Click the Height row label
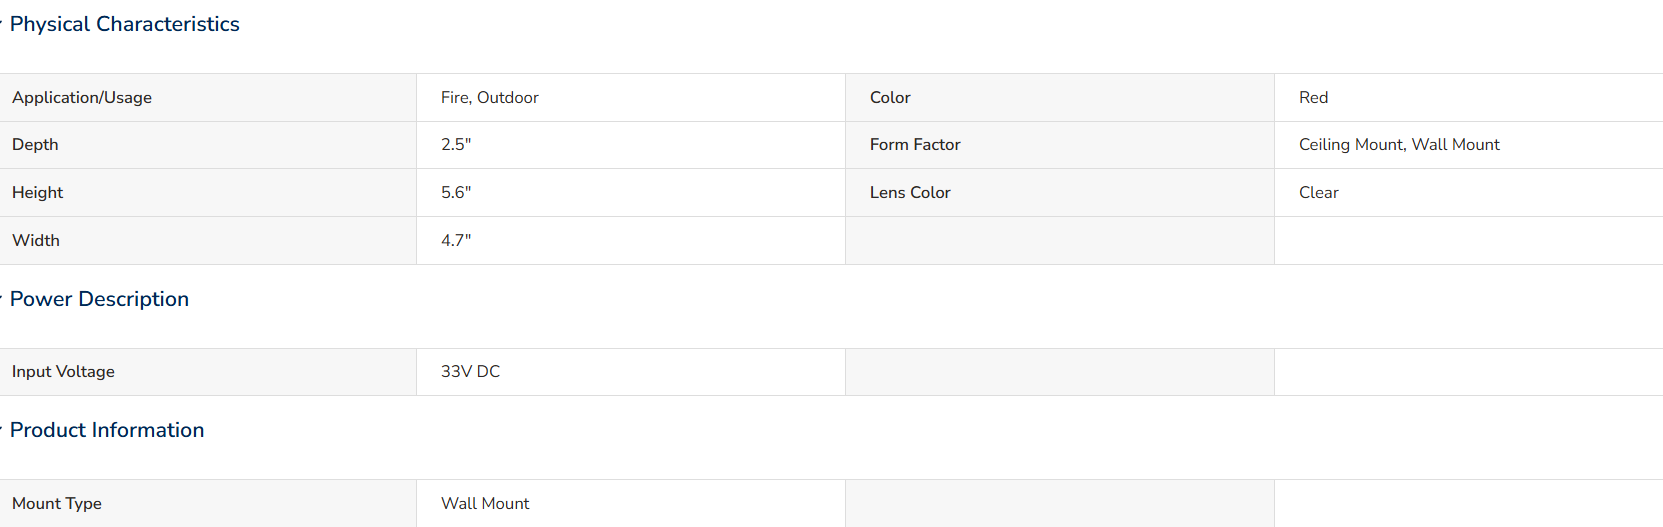Screen dimensions: 1663x527 pyautogui.click(x=37, y=193)
